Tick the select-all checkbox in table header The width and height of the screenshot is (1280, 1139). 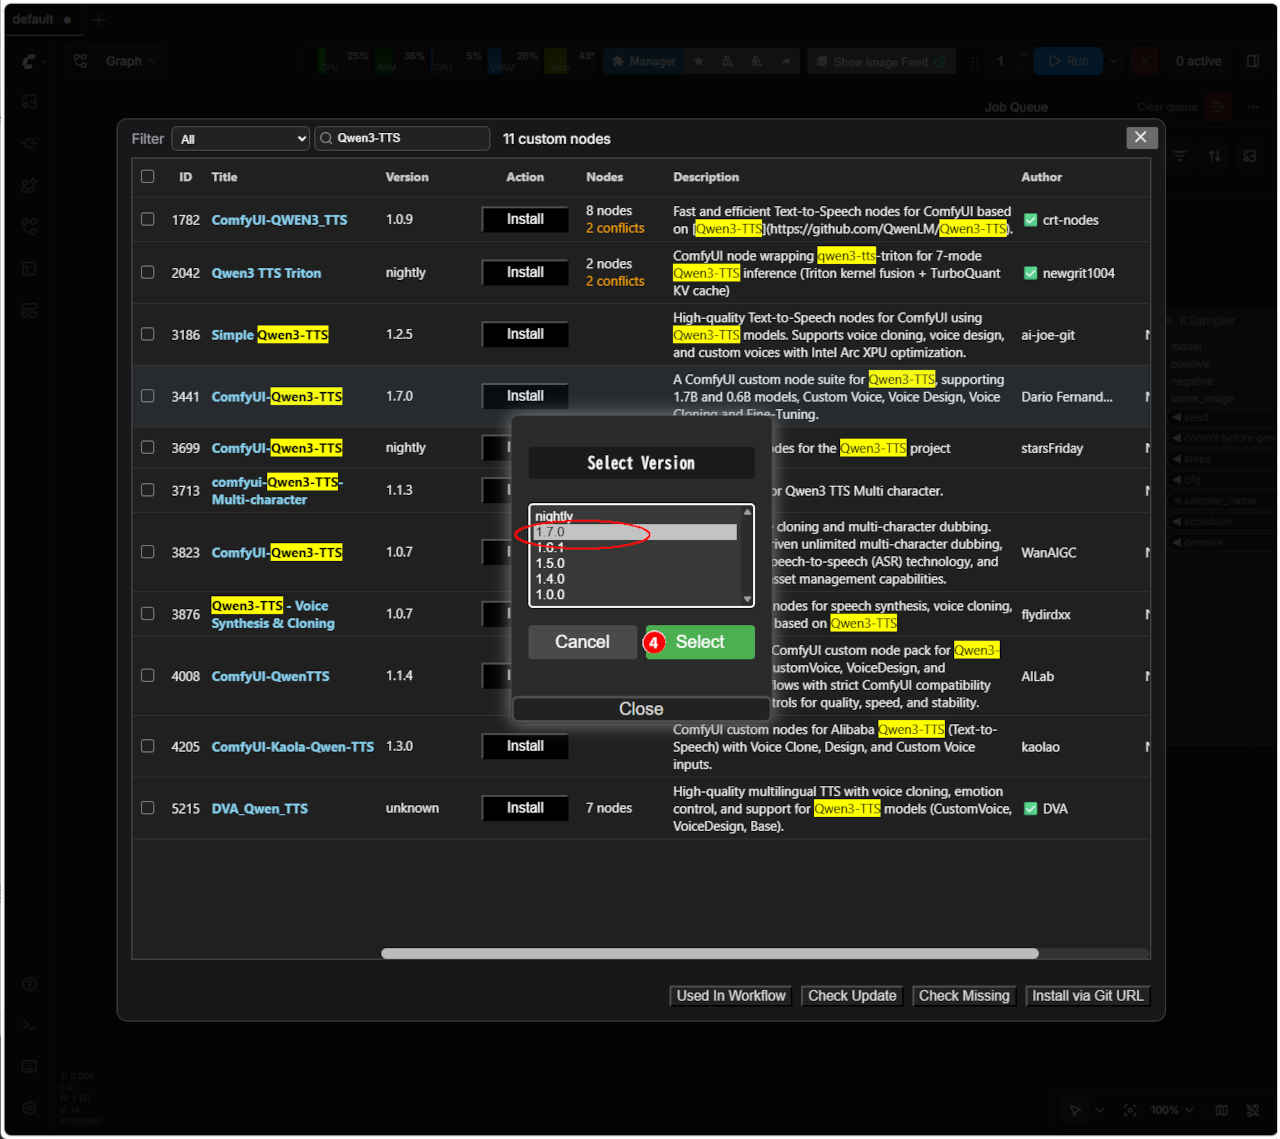[x=148, y=176]
